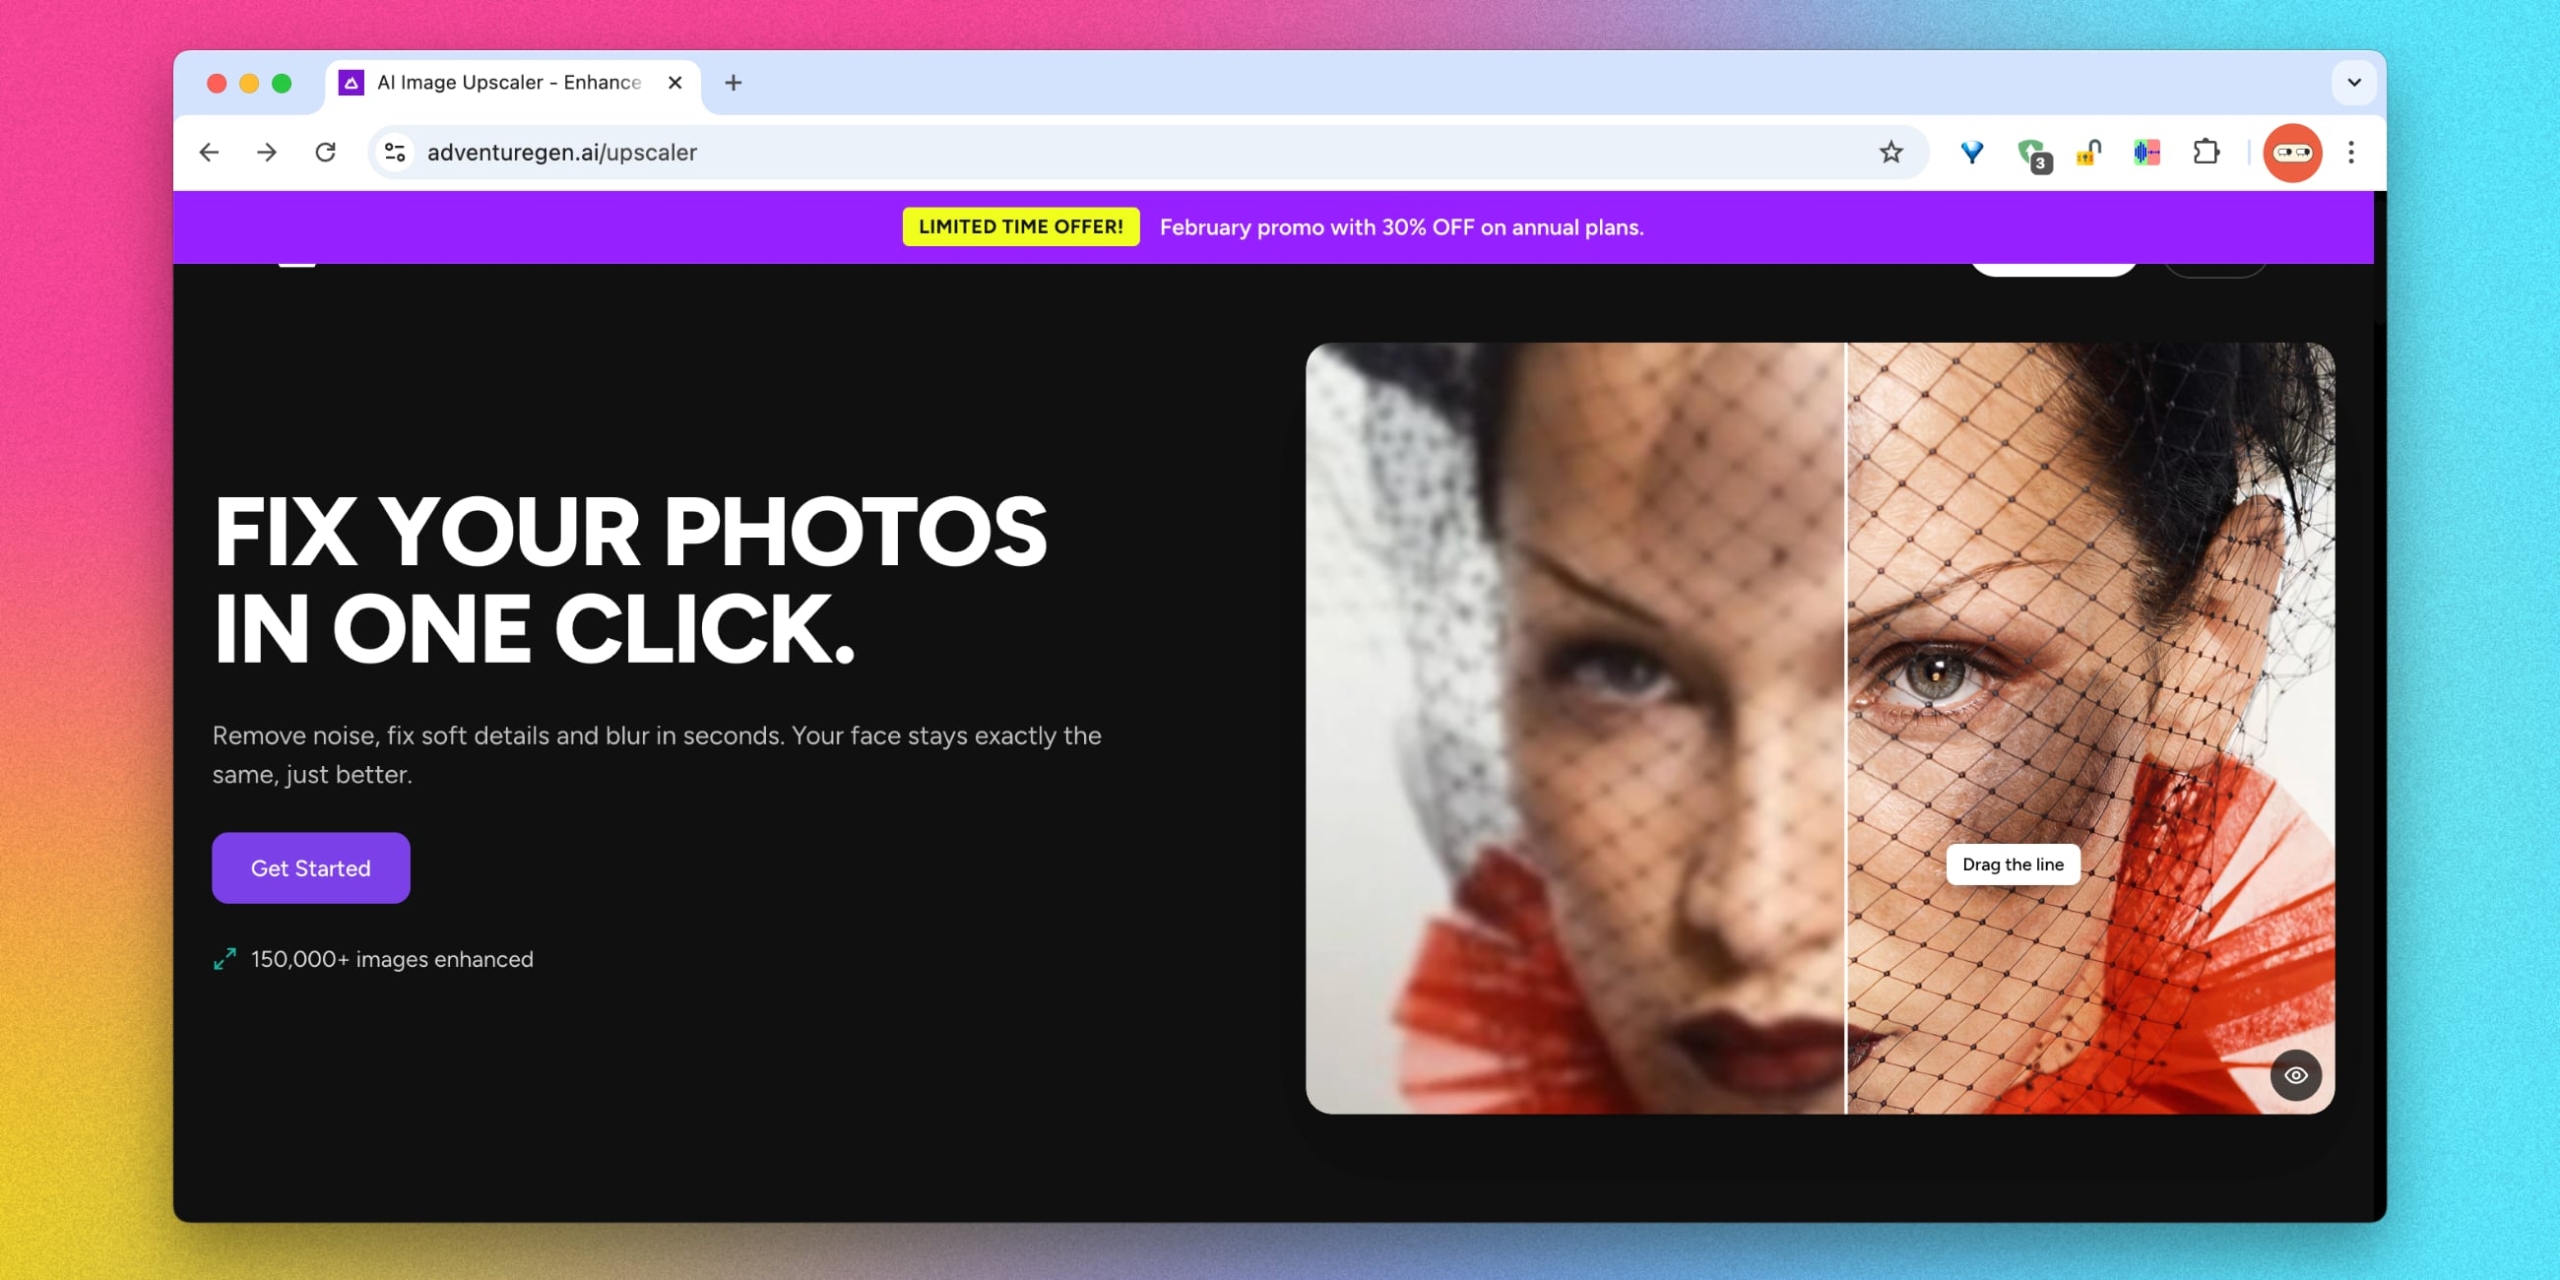Select the AI Image Upscaler tab
Viewport: 2560px width, 1280px height.
tap(508, 82)
